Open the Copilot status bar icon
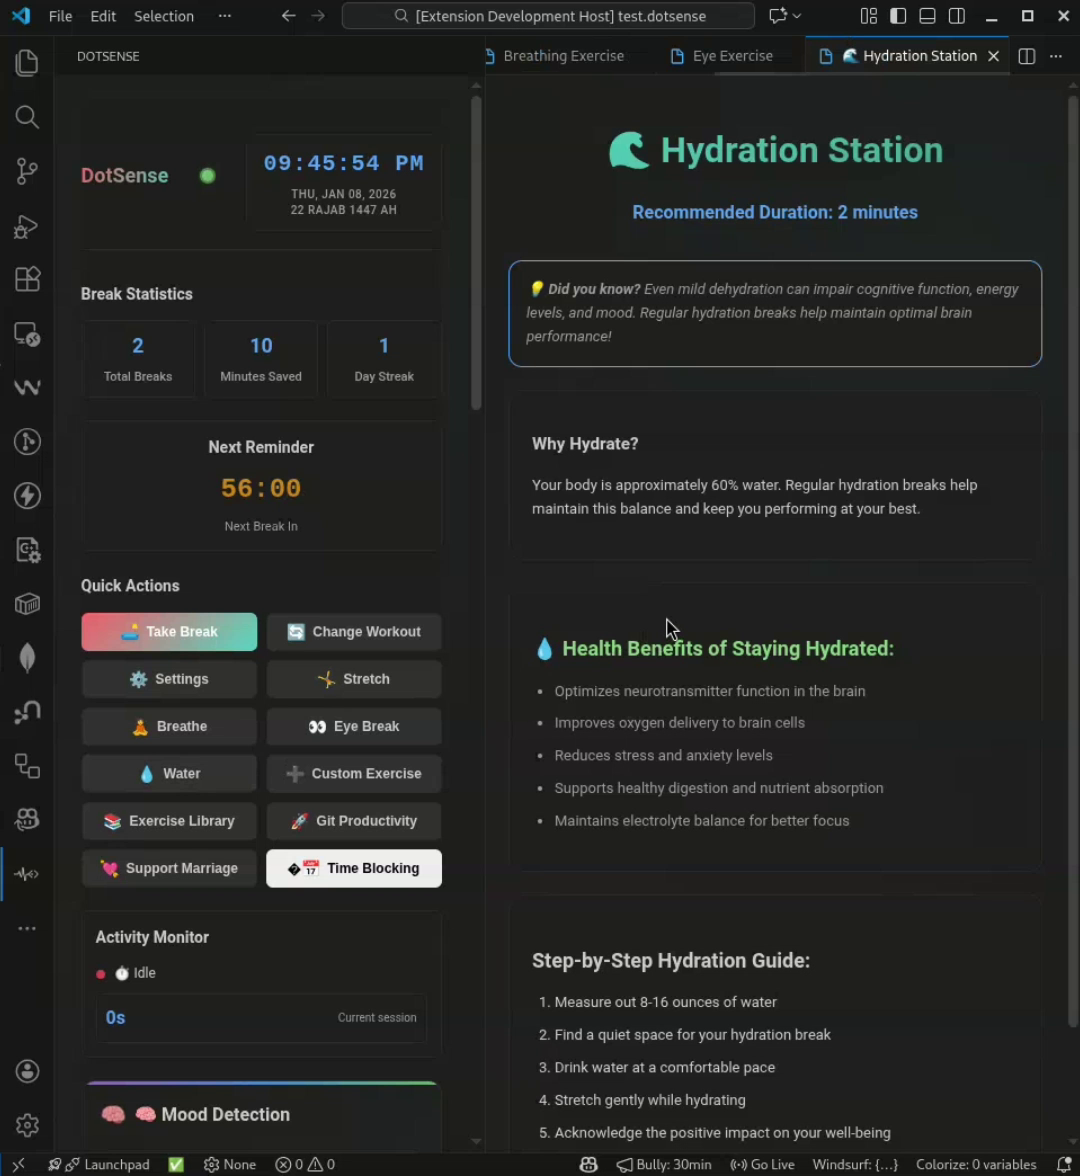1080x1176 pixels. tap(589, 1164)
